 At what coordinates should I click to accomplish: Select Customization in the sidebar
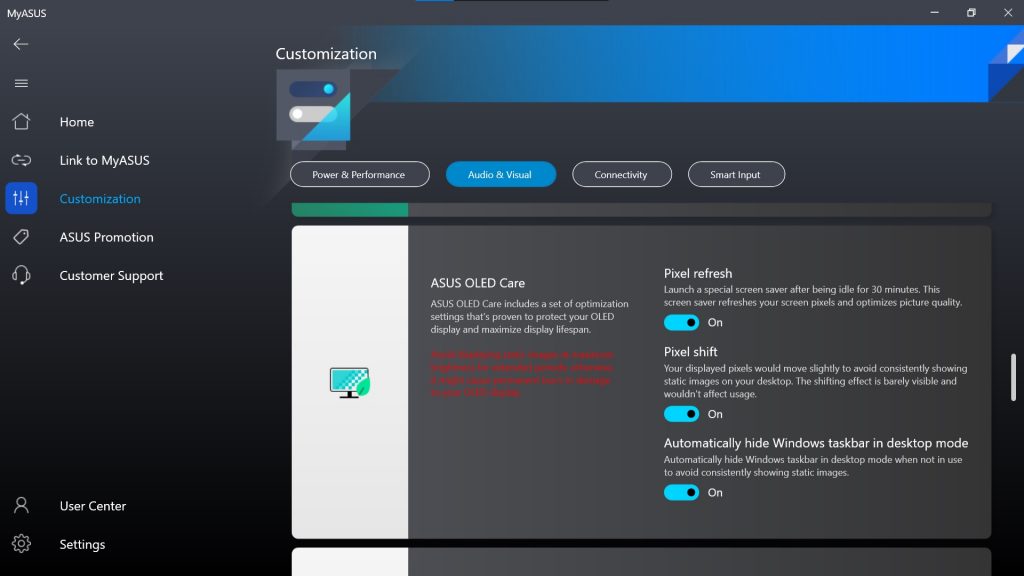click(x=100, y=199)
